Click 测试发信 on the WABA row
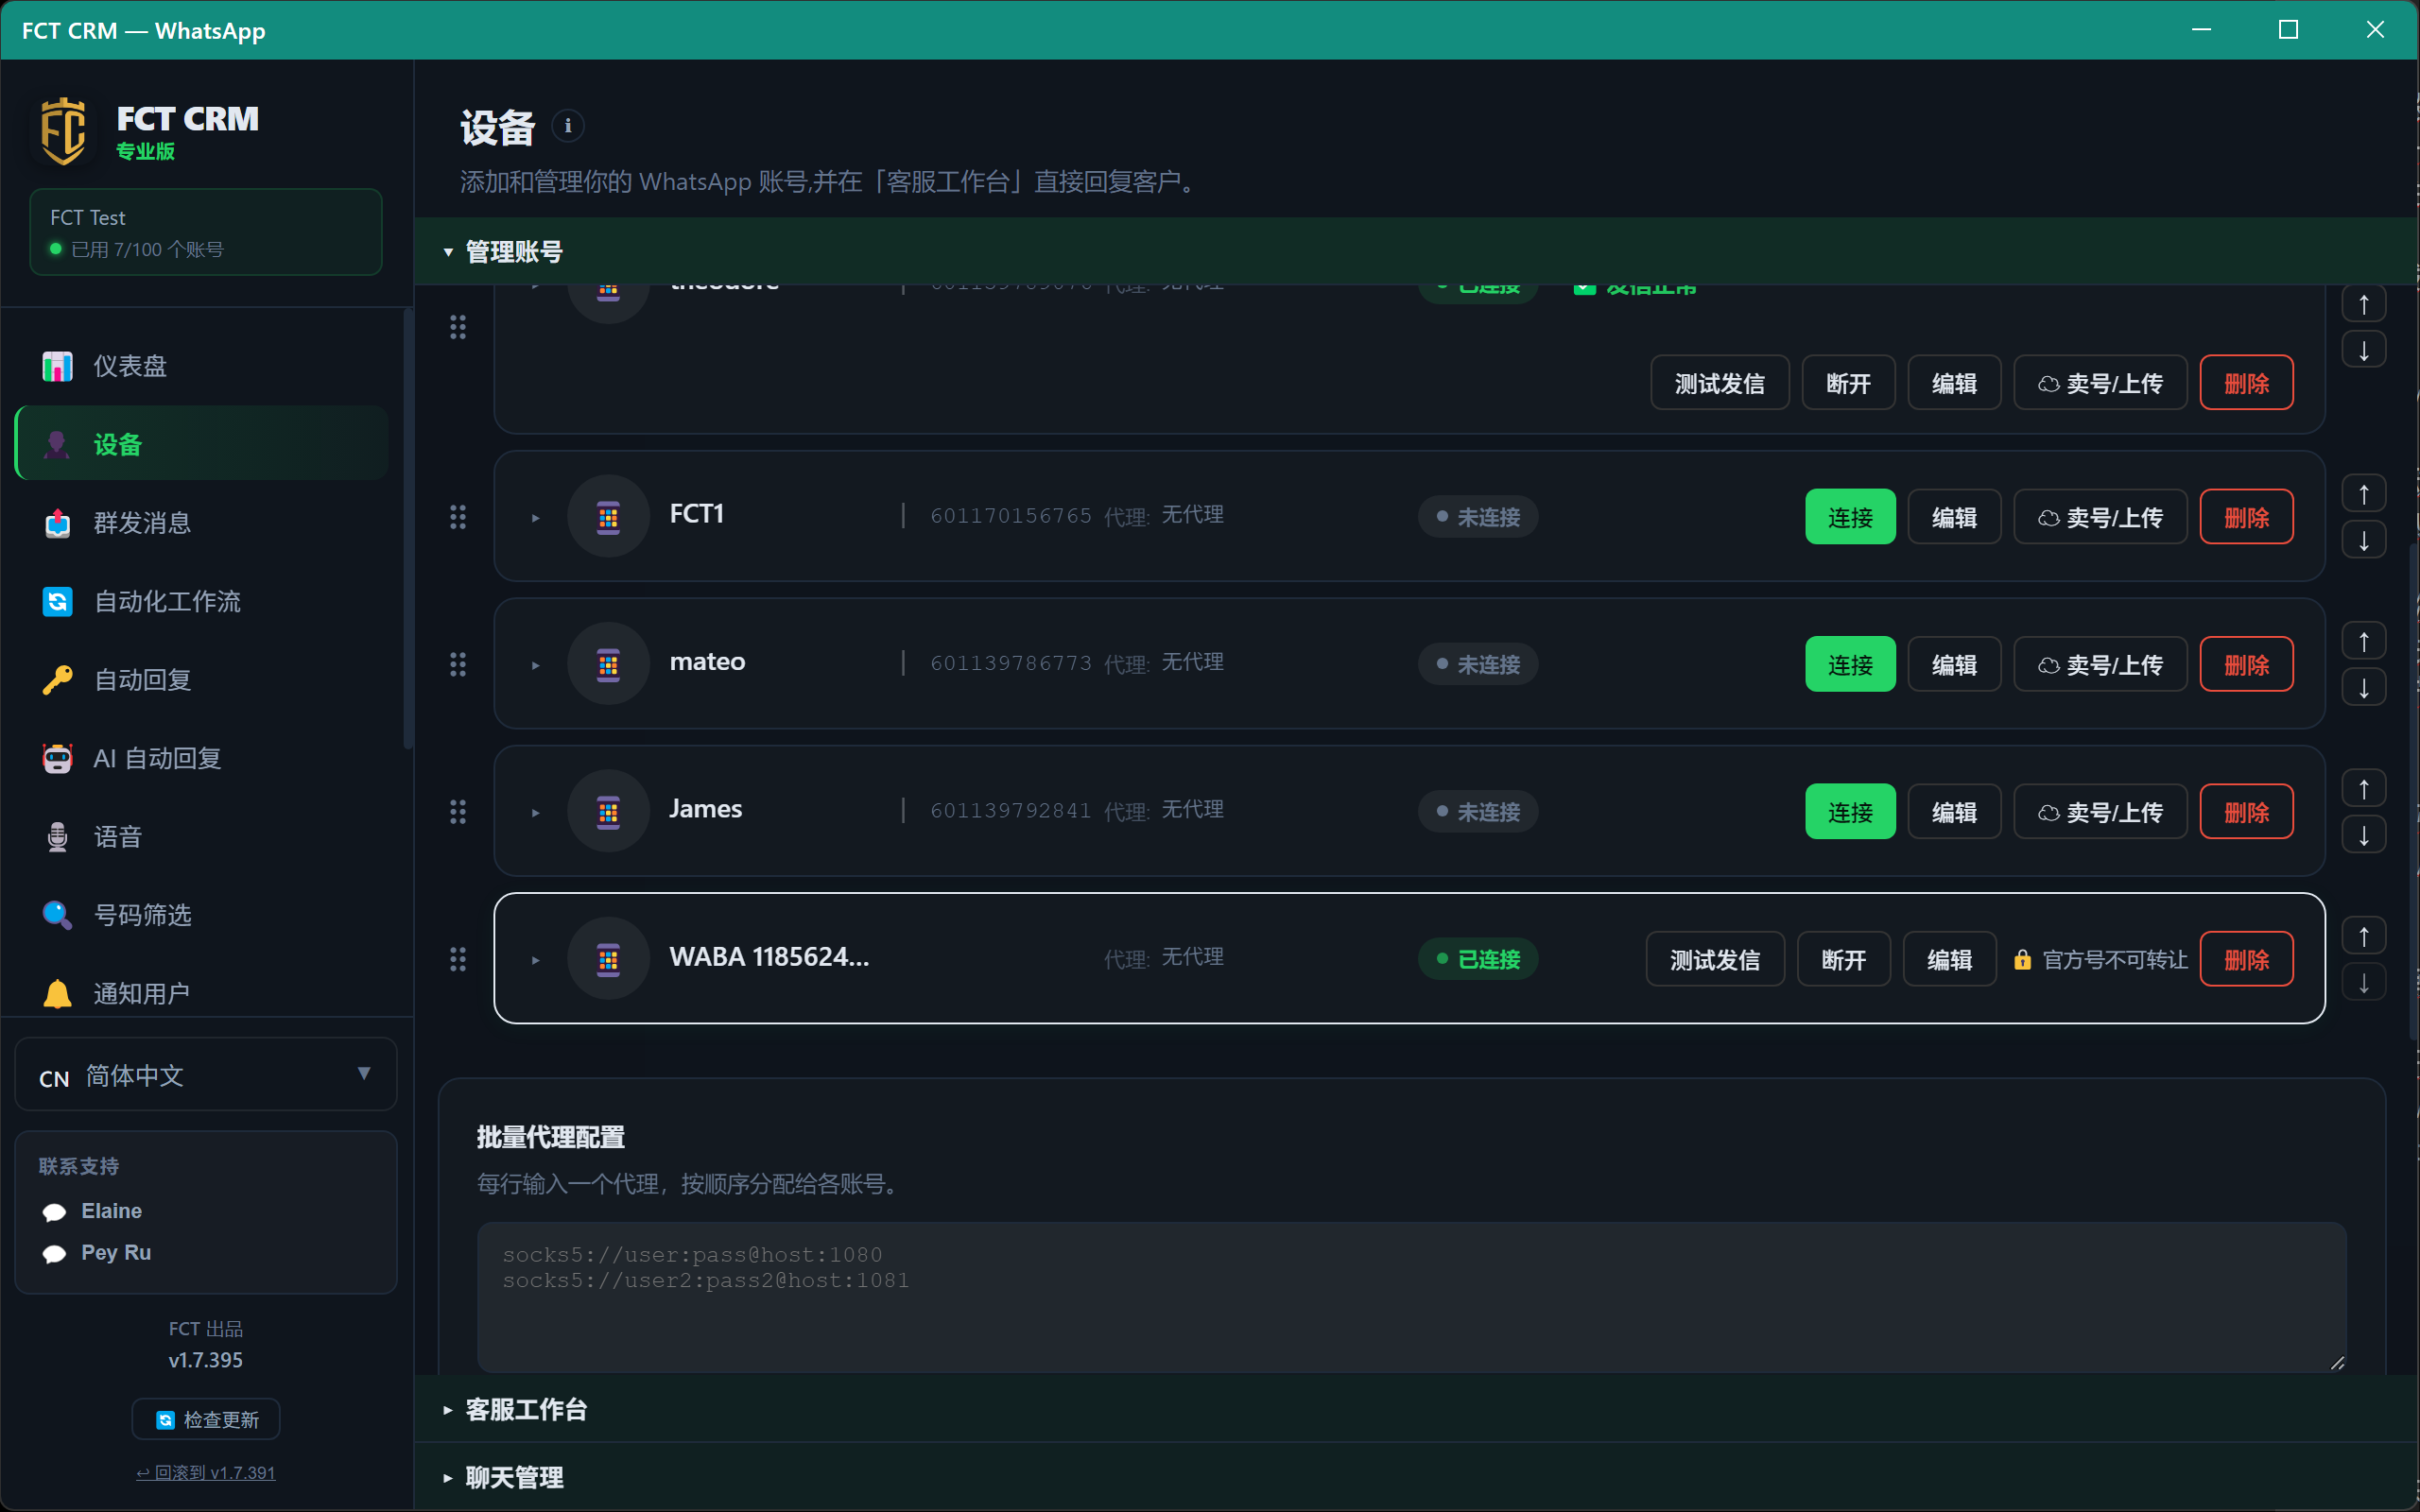Viewport: 2420px width, 1512px height. (x=1715, y=959)
